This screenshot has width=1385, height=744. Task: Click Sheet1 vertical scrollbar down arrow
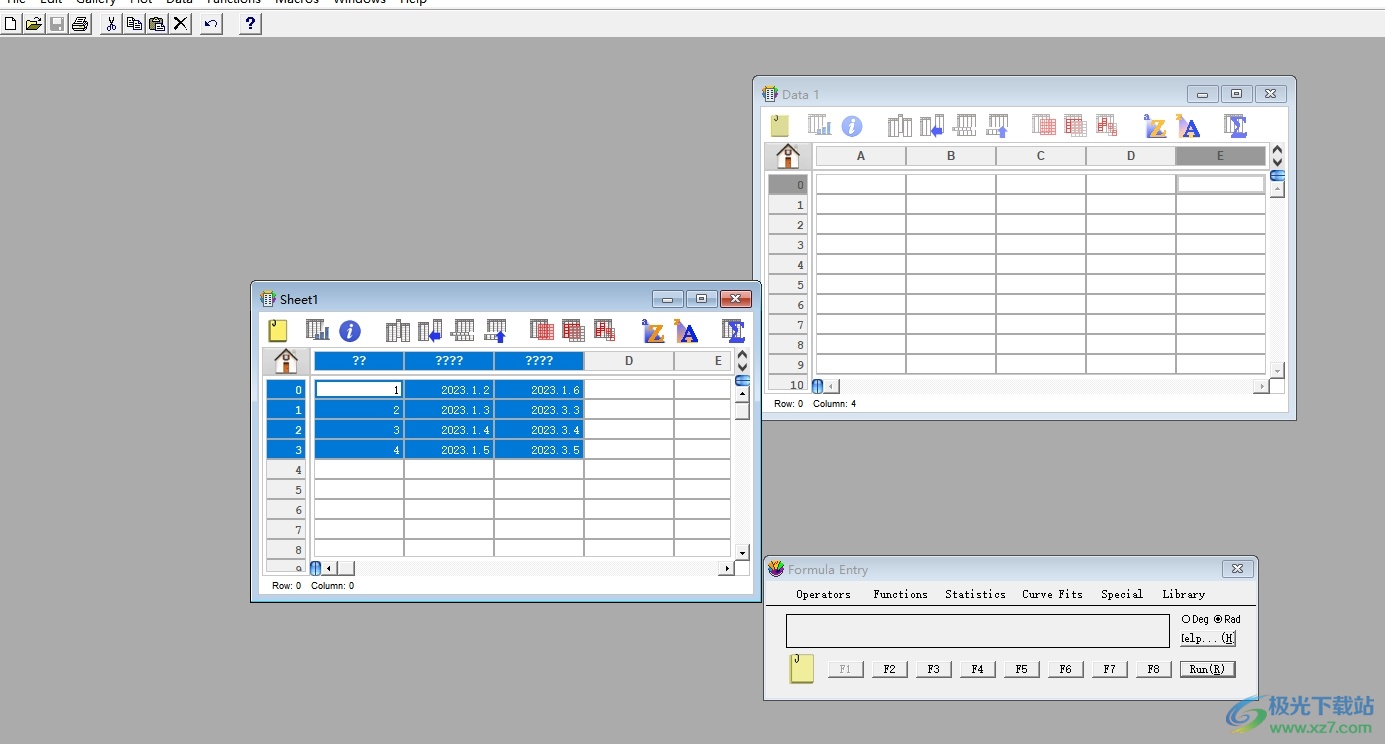742,553
